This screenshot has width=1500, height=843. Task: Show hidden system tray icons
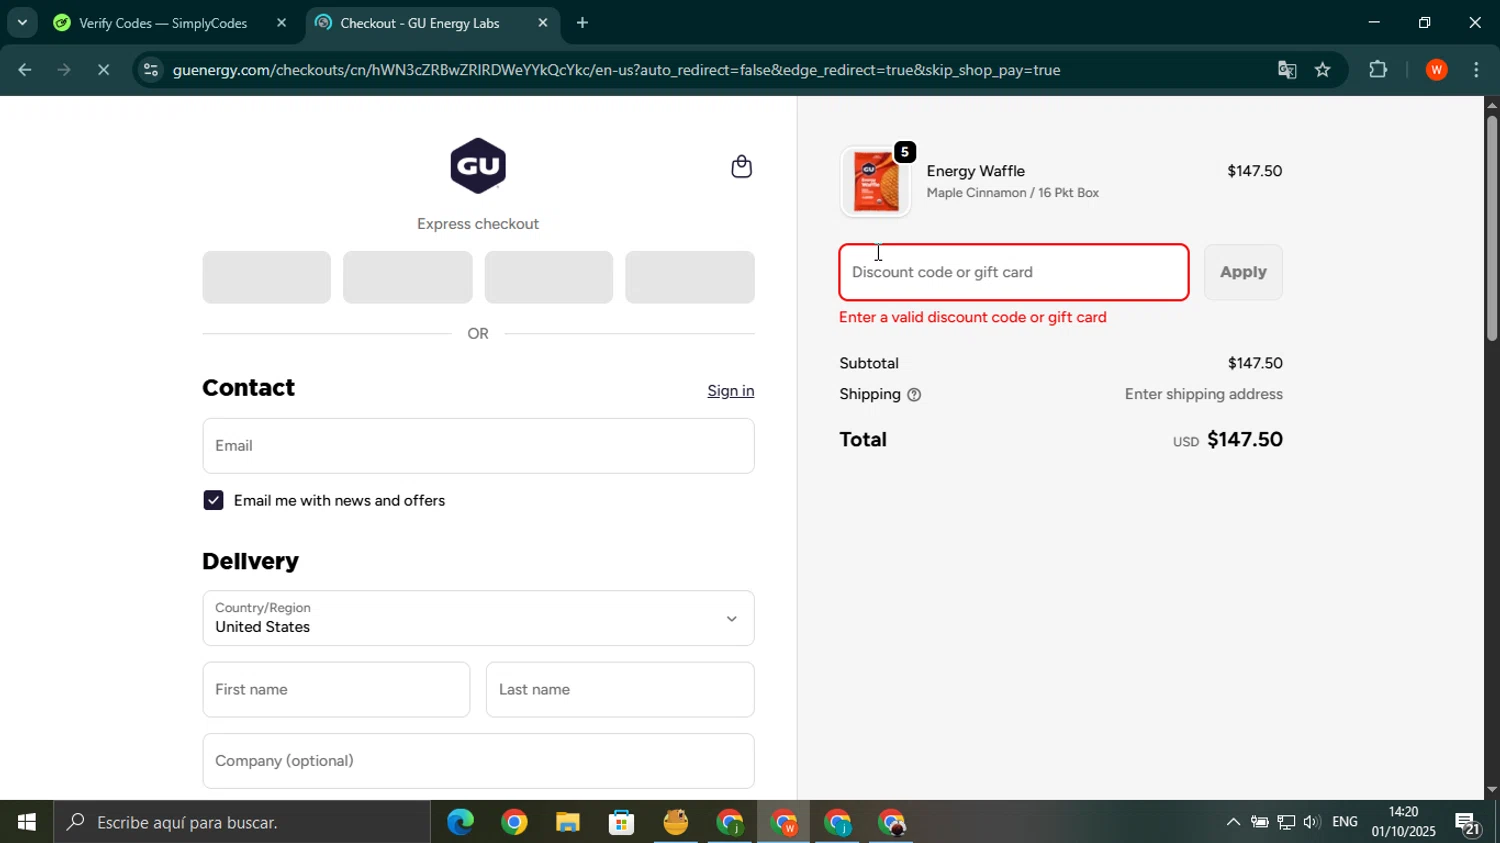1233,823
